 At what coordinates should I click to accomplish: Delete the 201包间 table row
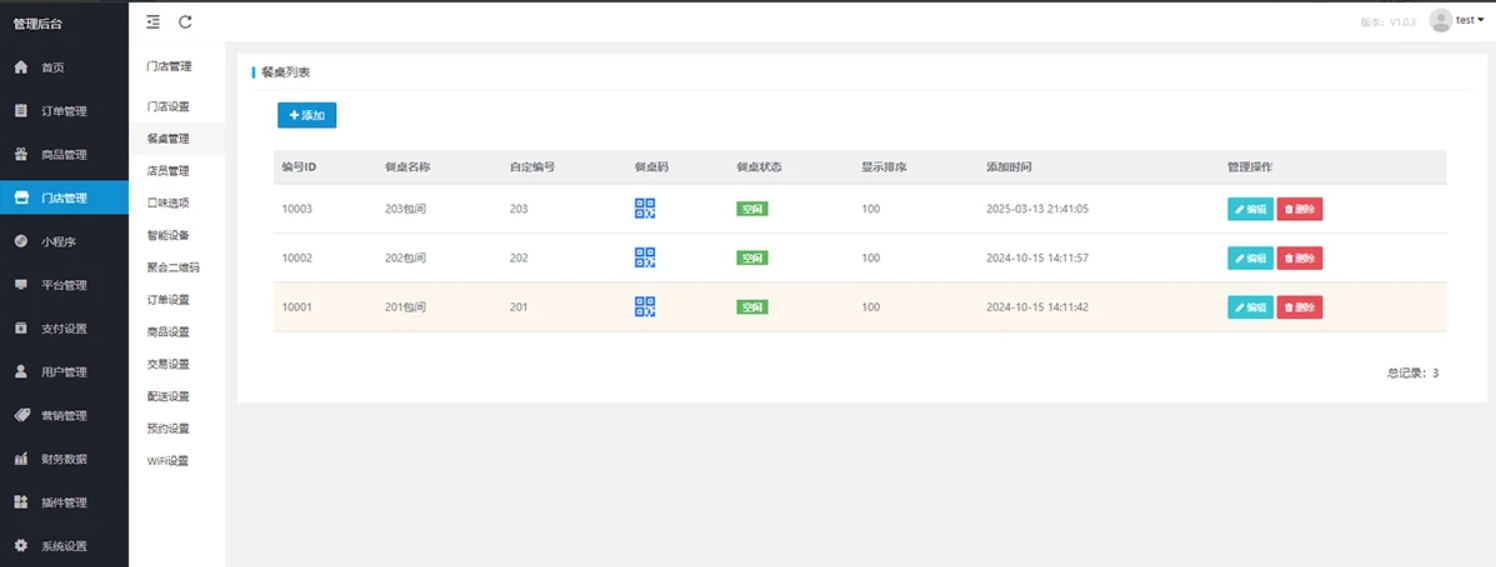pyautogui.click(x=1299, y=307)
